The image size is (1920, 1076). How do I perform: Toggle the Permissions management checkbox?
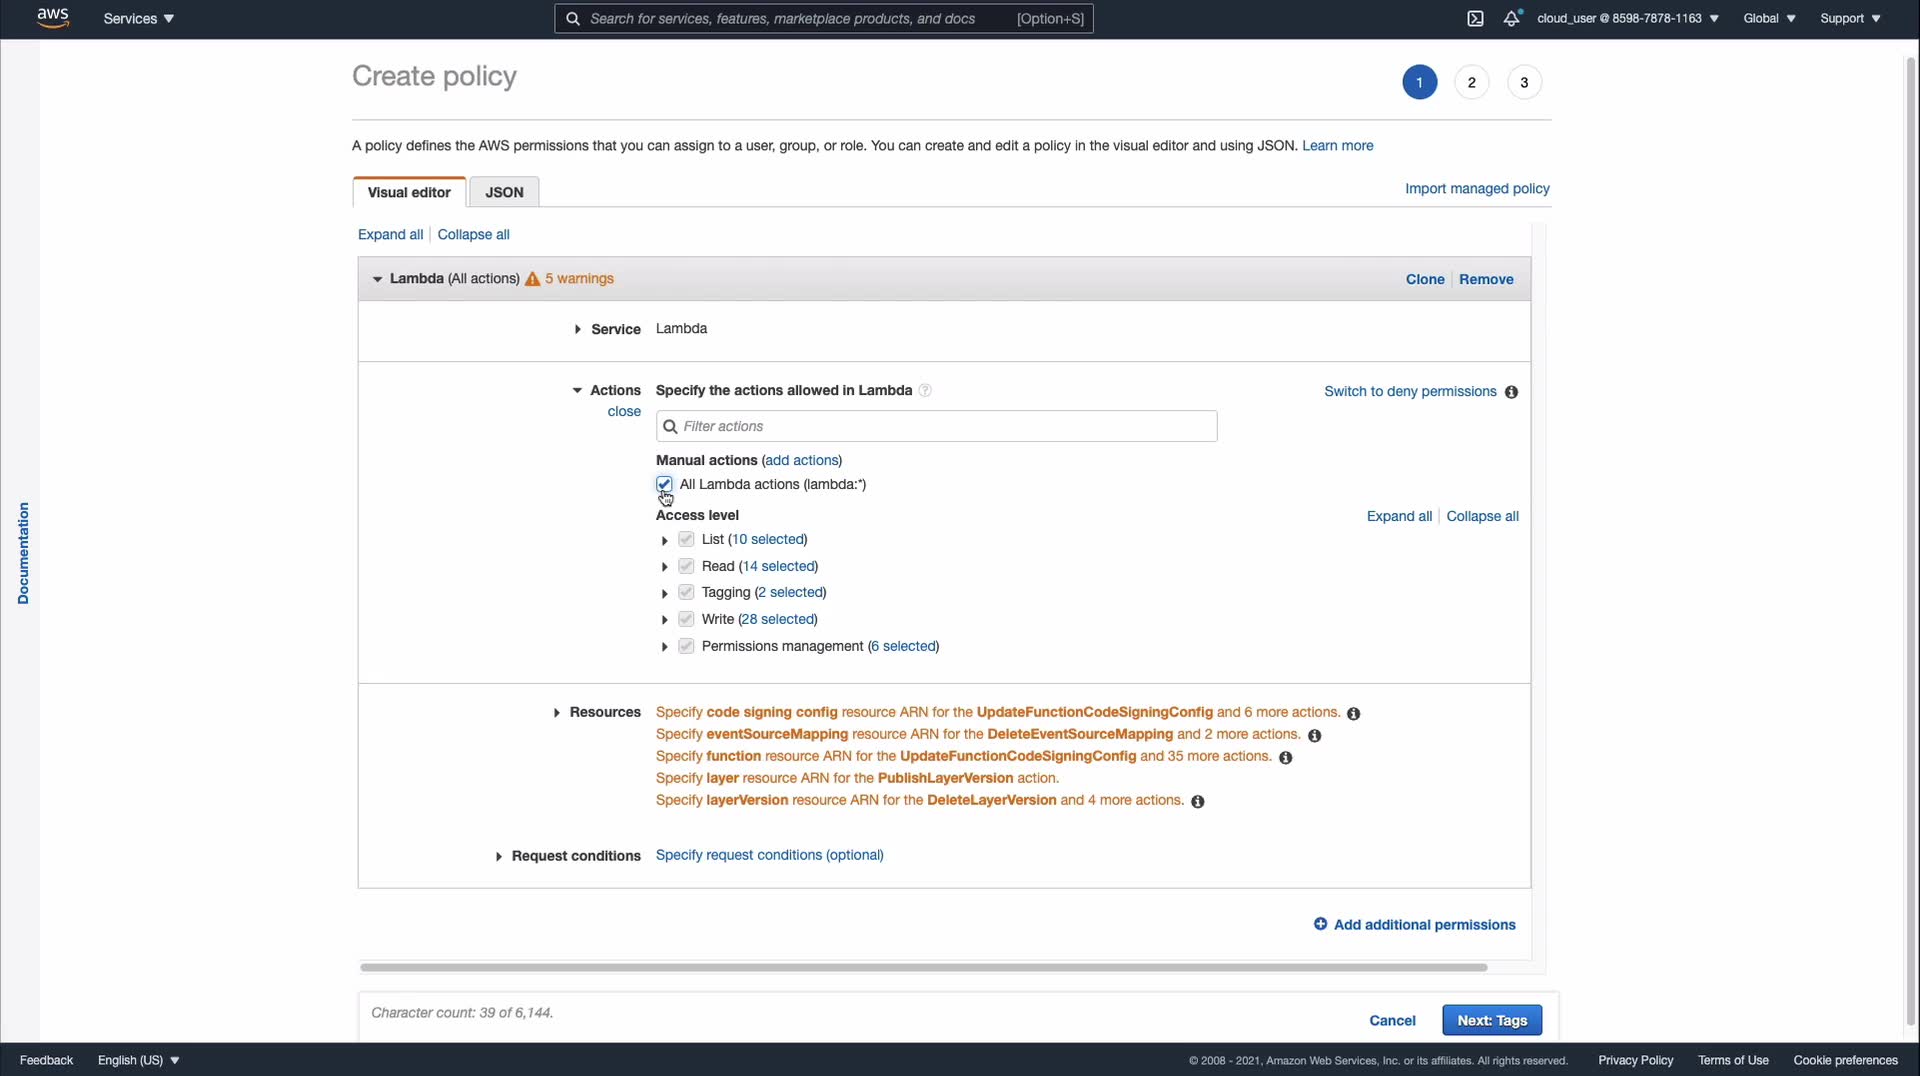(x=686, y=646)
